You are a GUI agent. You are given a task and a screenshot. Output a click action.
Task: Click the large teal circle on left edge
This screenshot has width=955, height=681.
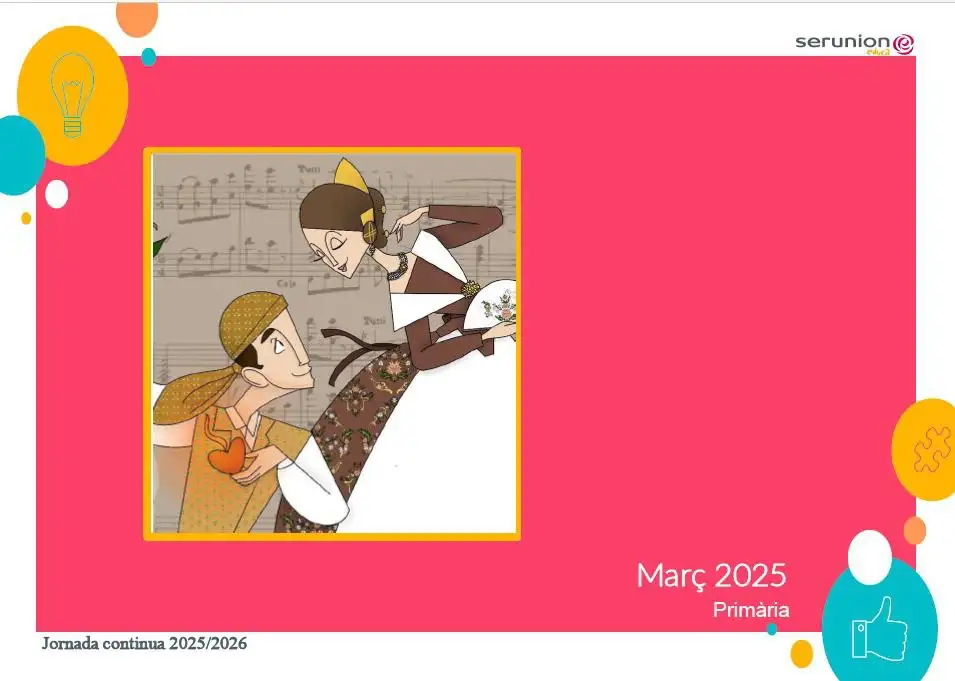[x=18, y=155]
